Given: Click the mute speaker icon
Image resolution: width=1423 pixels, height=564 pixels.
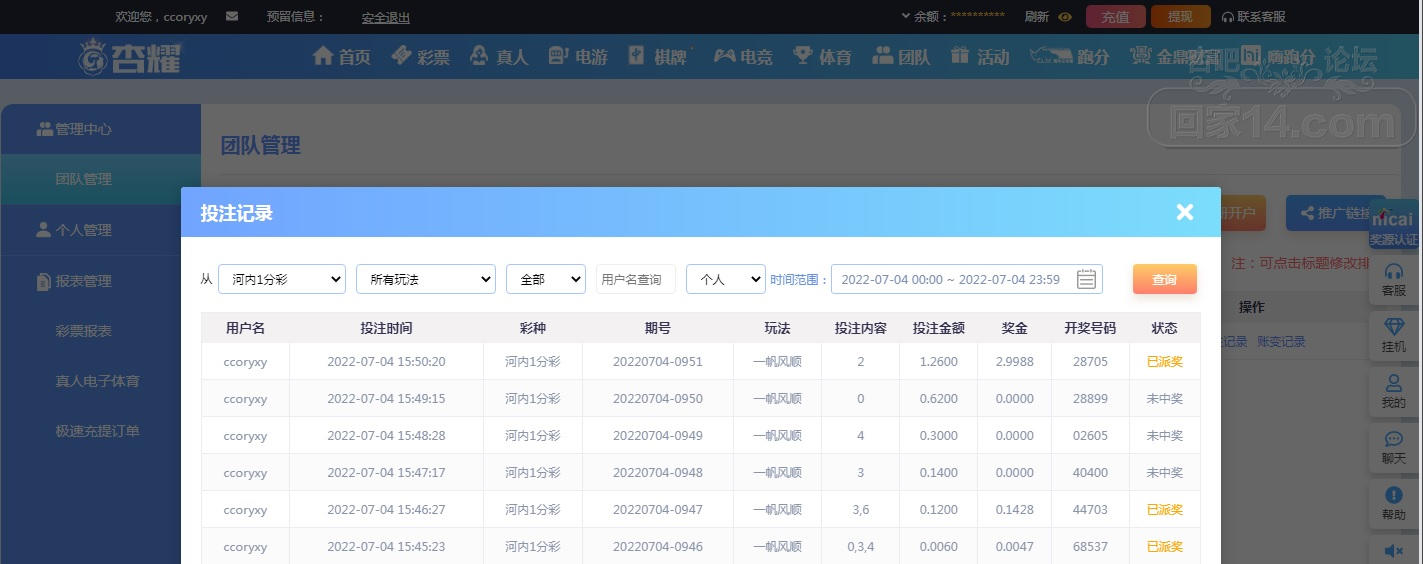Looking at the screenshot, I should [x=1393, y=550].
